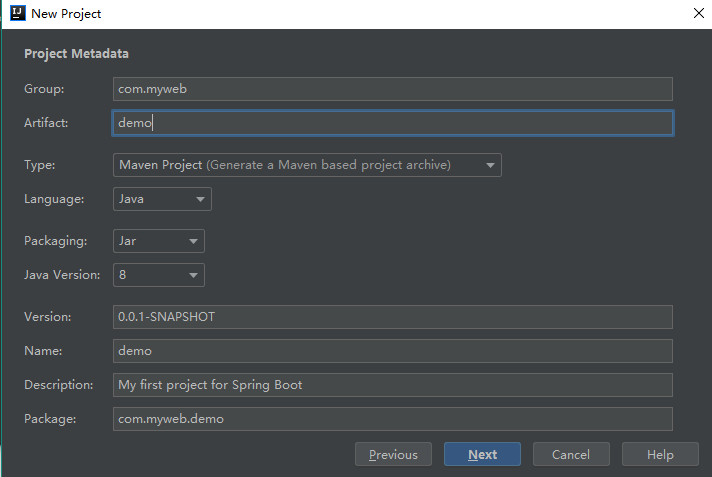Click the Project Metadata heading
Viewport: 712px width, 477px height.
[76, 54]
